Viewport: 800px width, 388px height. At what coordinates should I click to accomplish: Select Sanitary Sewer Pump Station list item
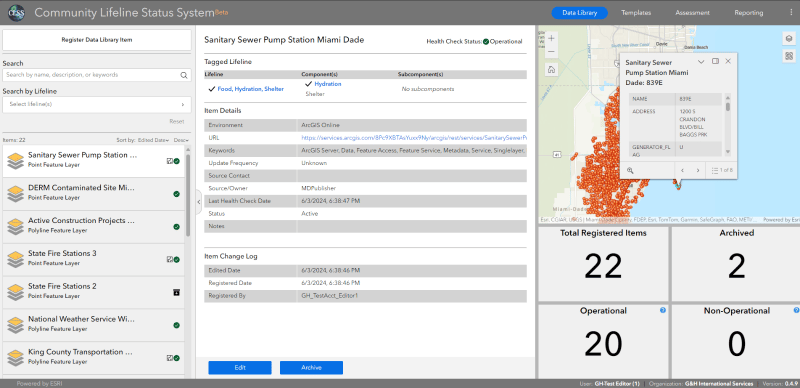tap(93, 161)
